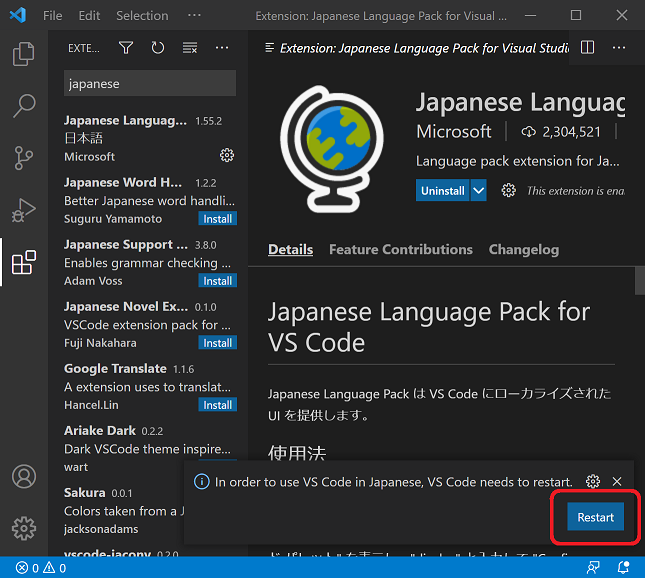Select Japanese Novel Extension list entry
Screen dimensions: 645x578
[x=149, y=325]
